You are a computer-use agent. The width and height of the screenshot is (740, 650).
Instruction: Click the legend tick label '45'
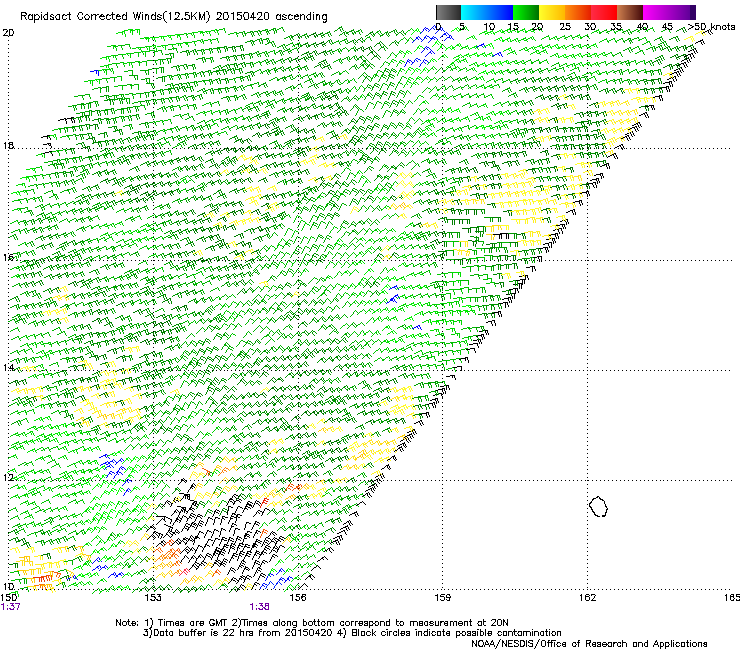click(667, 27)
